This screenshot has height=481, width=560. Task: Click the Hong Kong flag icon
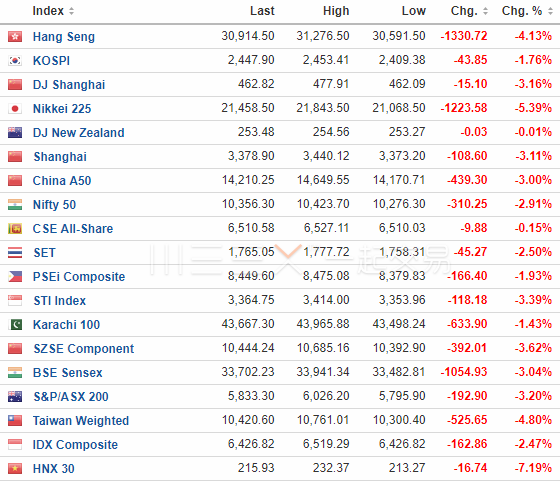[15, 36]
